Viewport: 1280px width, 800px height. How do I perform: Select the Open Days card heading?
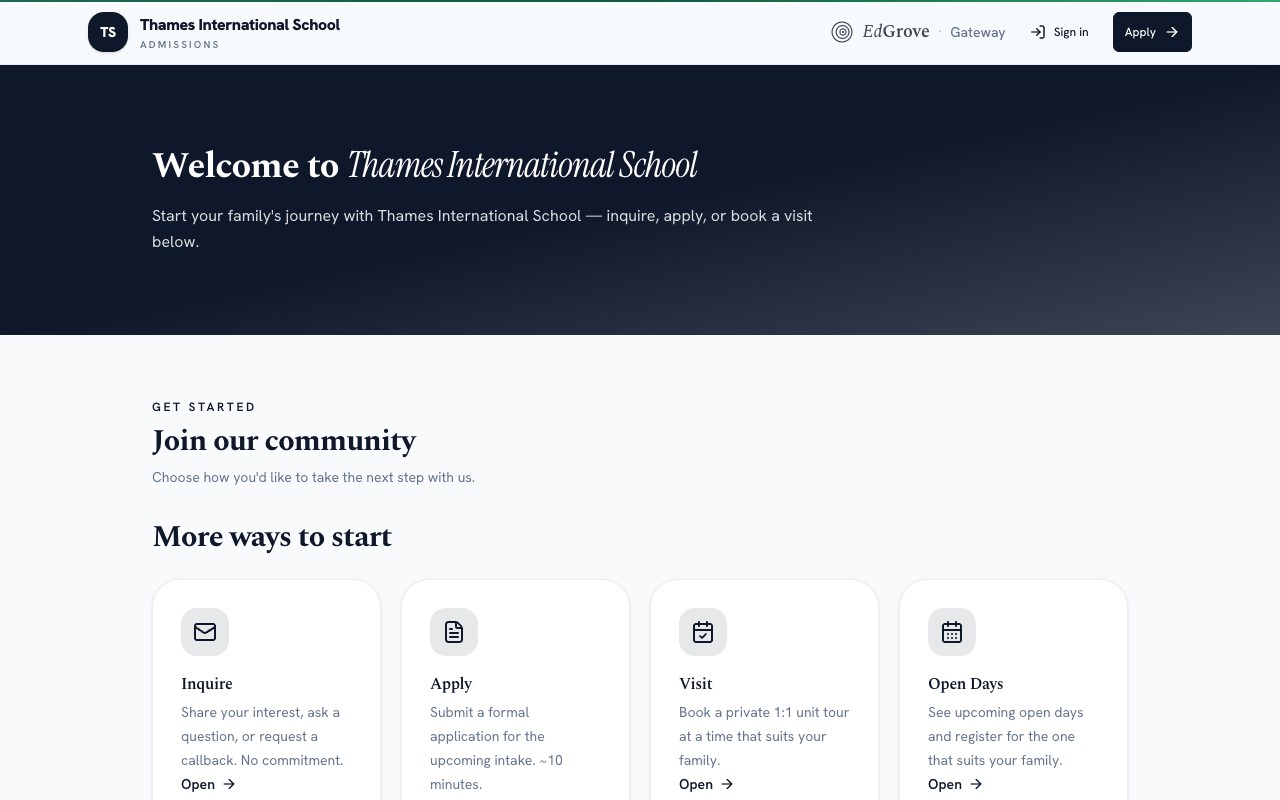coord(966,684)
